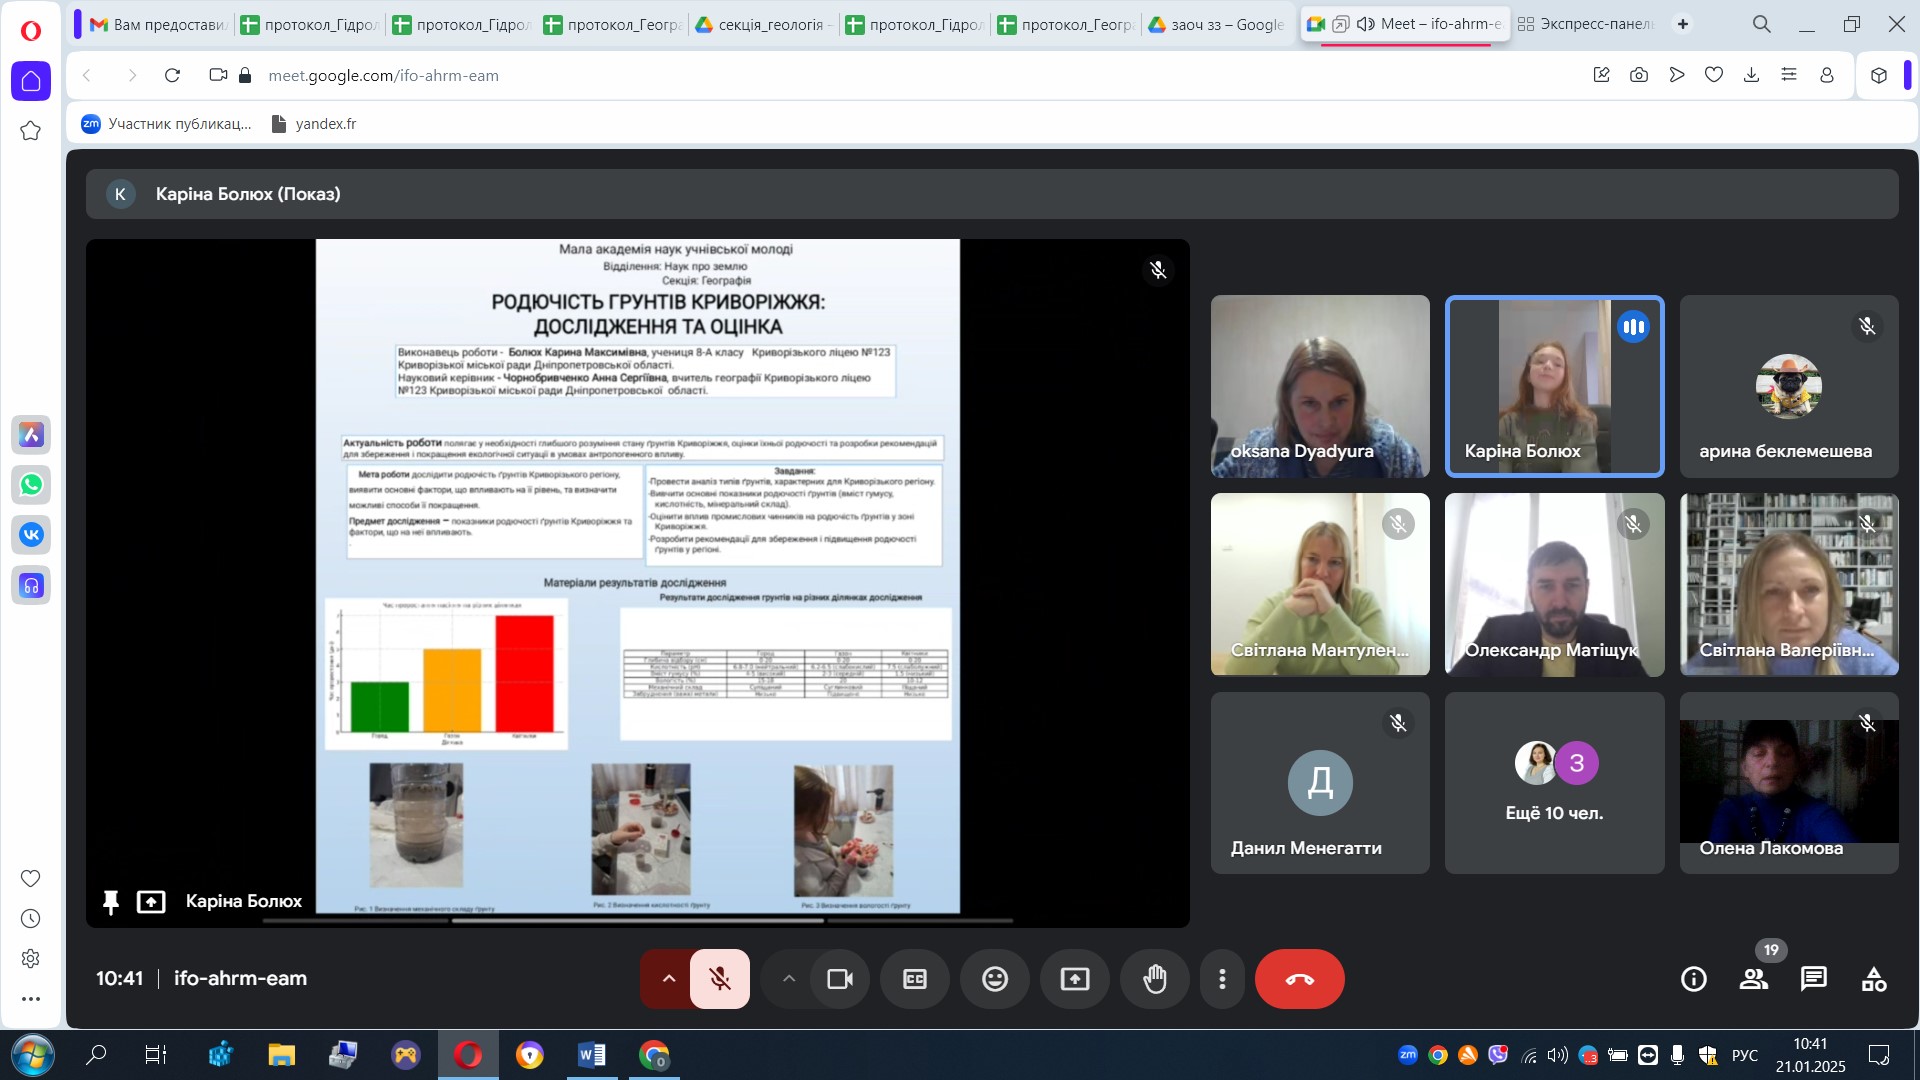Open the emoji reactions button
Viewport: 1920px width, 1080px height.
[x=995, y=979]
